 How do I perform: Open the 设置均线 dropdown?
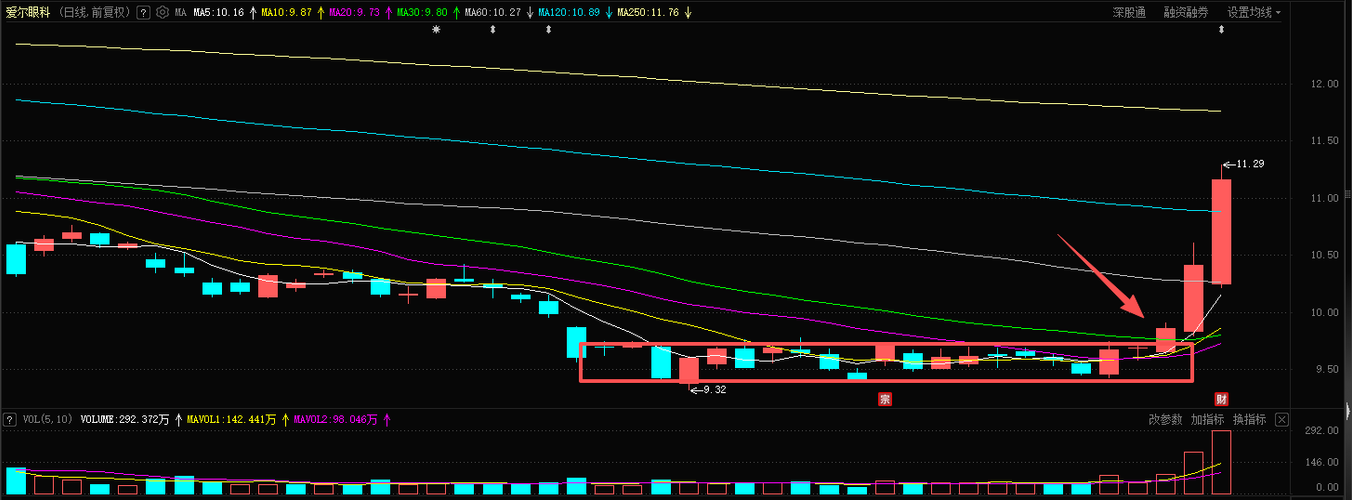click(1255, 13)
